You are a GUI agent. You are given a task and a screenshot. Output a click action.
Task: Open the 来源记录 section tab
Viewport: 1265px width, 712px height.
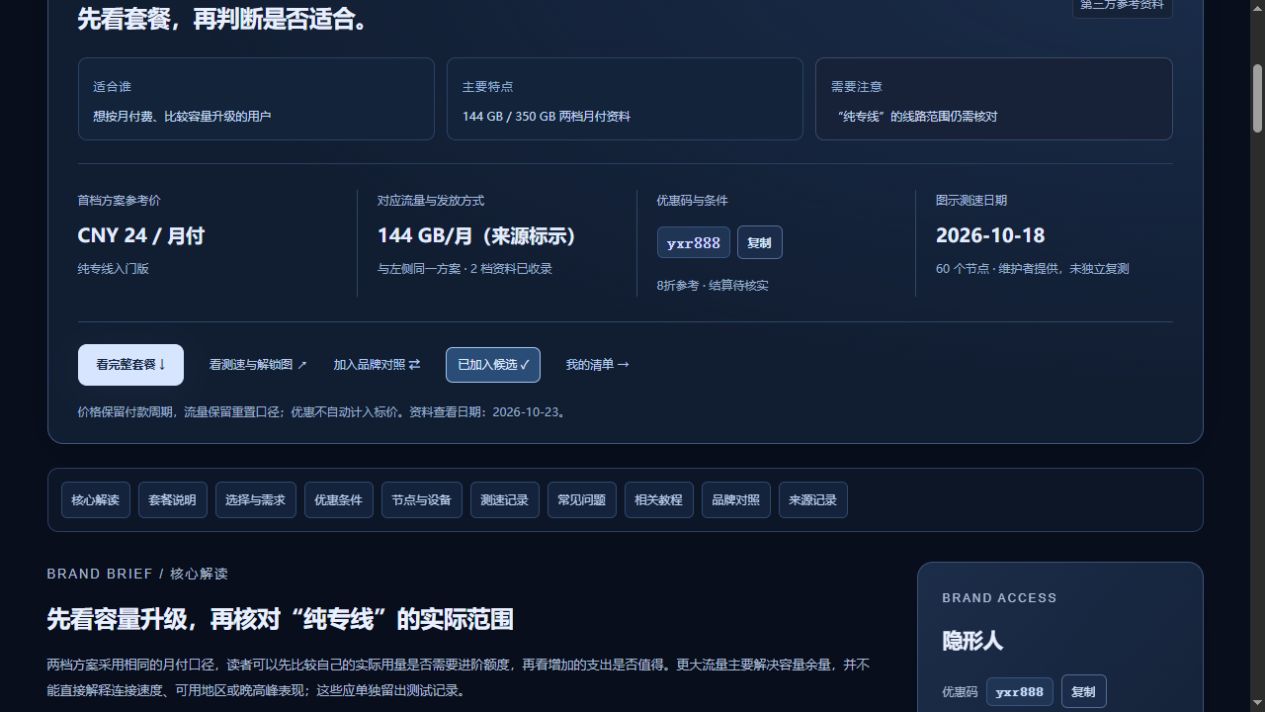point(813,500)
